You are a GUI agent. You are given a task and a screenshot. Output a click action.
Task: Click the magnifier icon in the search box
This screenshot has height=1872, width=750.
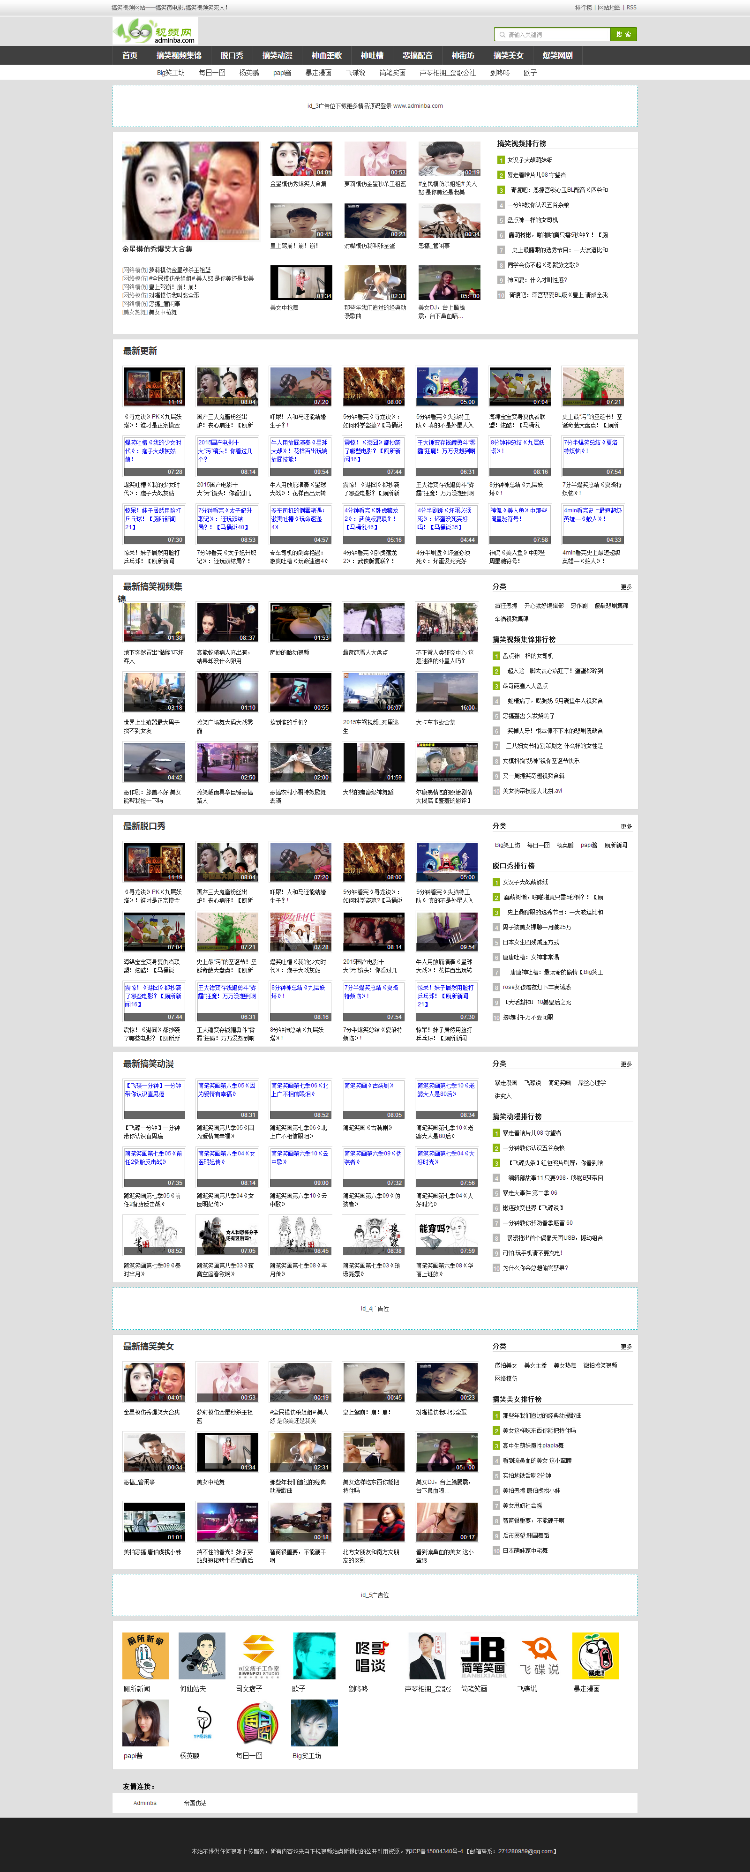(x=502, y=34)
